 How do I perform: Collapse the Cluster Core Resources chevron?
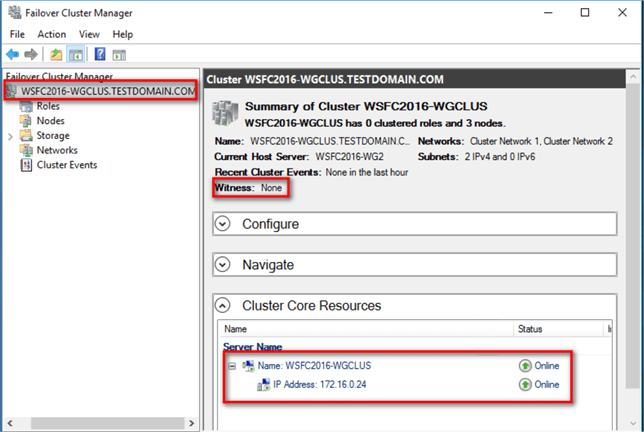[223, 306]
